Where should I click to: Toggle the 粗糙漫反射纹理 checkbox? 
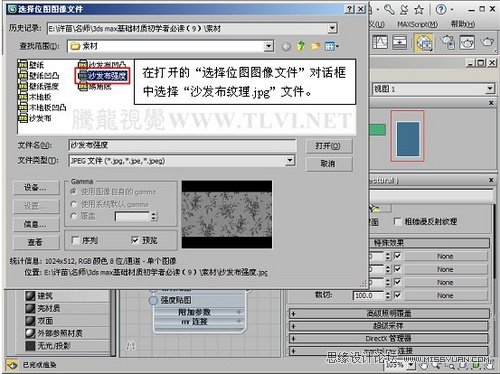point(397,222)
